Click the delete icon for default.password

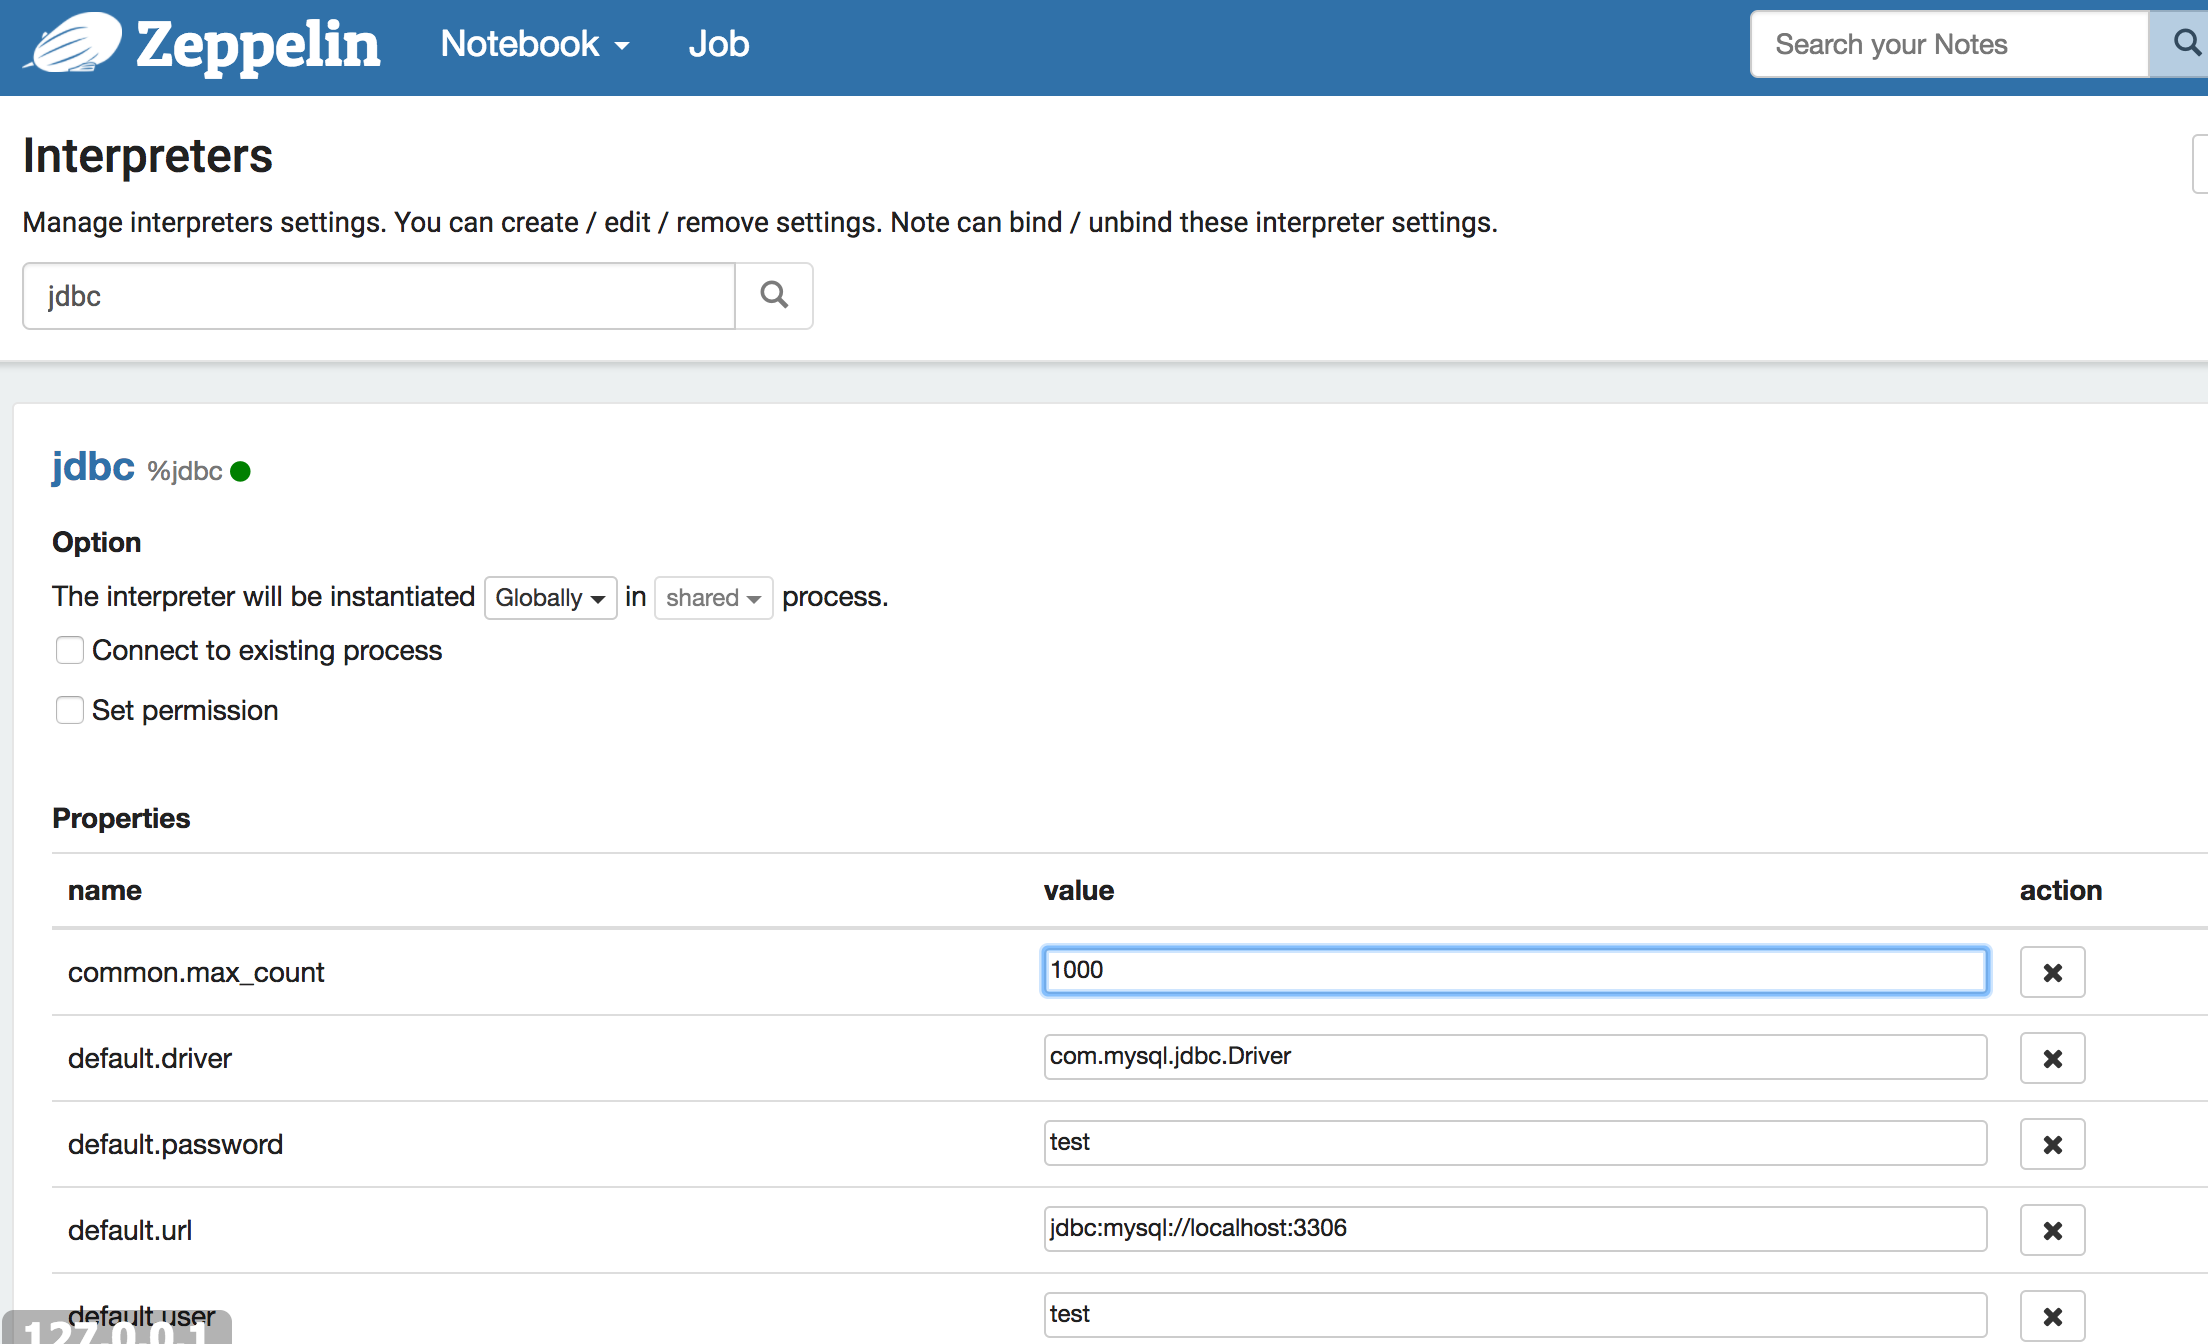2050,1142
